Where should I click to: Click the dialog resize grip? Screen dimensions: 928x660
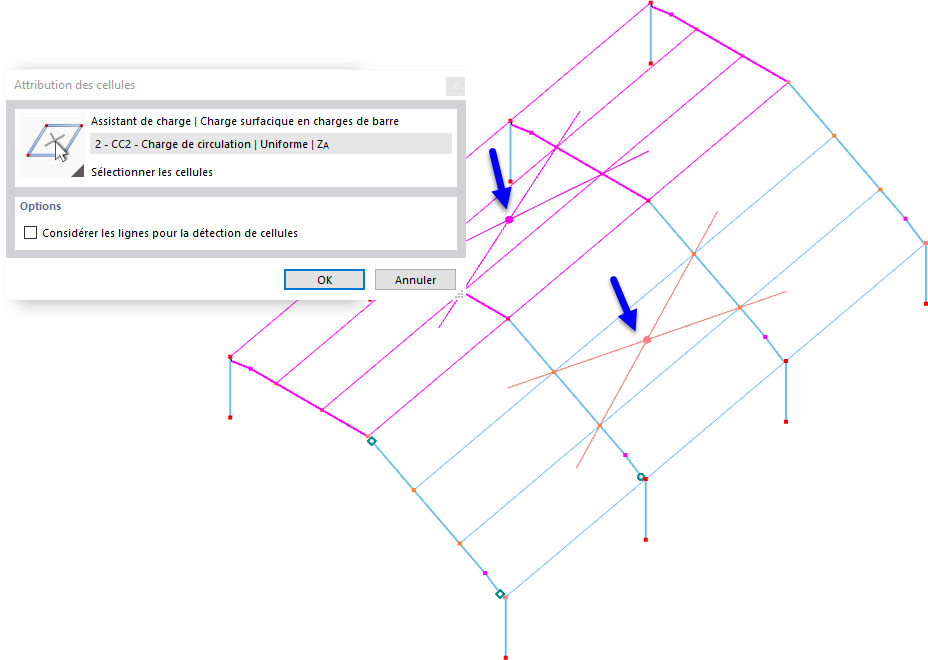coord(460,294)
